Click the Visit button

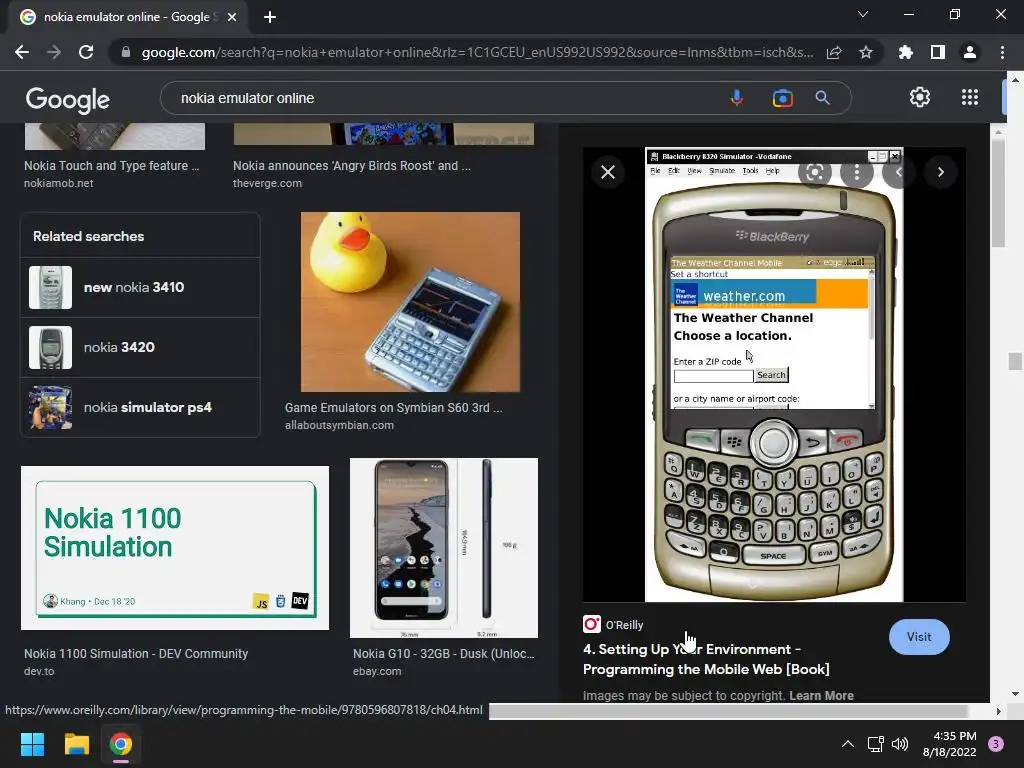click(919, 637)
